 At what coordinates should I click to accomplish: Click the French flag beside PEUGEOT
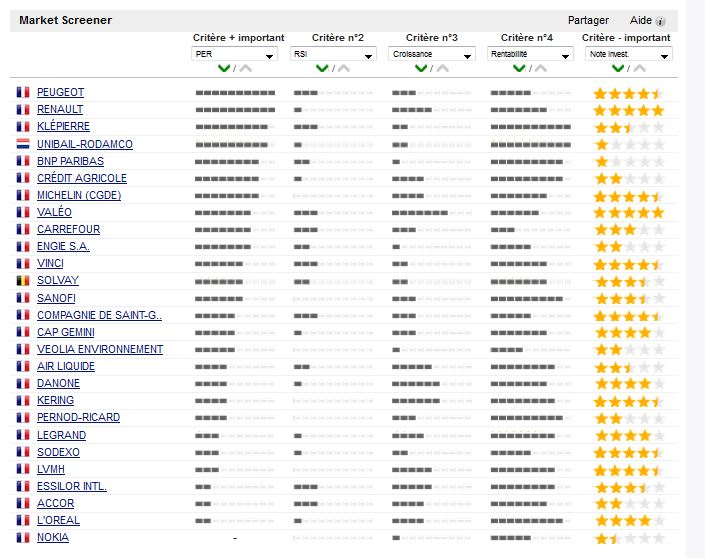coord(23,92)
